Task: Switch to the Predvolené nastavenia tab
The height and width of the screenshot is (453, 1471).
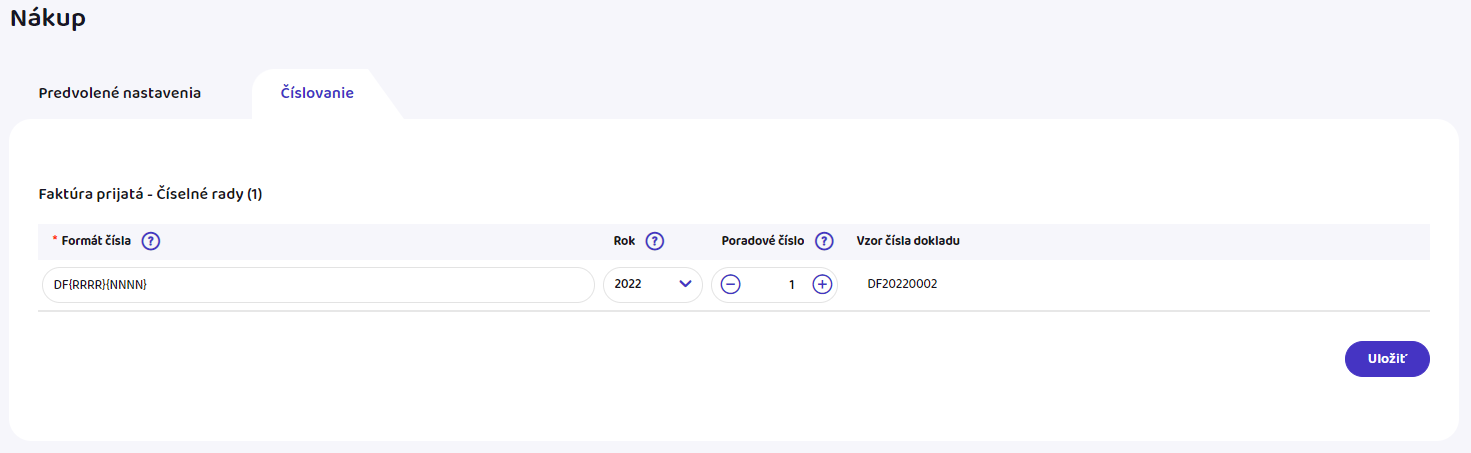Action: (x=120, y=93)
